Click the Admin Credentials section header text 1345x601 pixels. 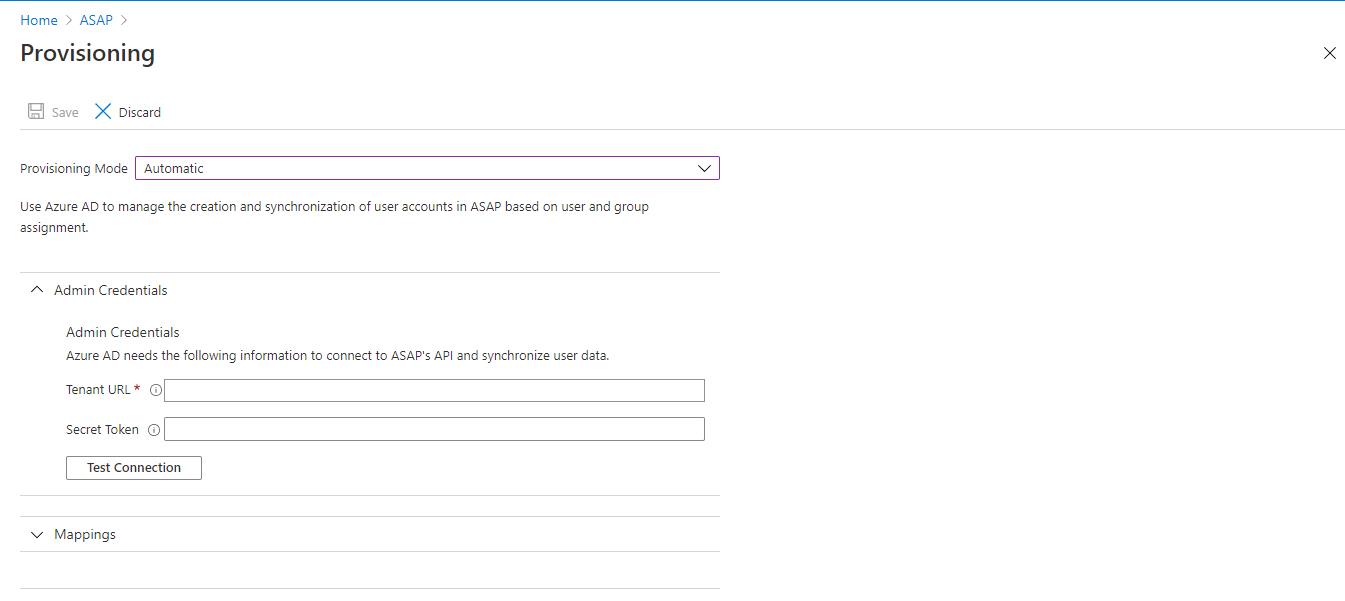click(111, 290)
